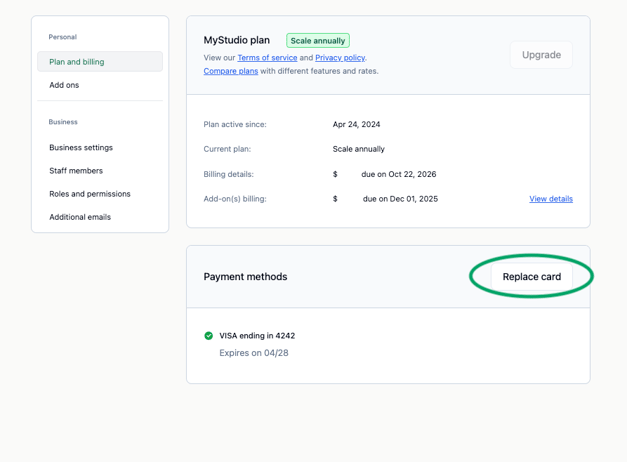Go to Add ons in sidebar
627x462 pixels.
tap(64, 85)
